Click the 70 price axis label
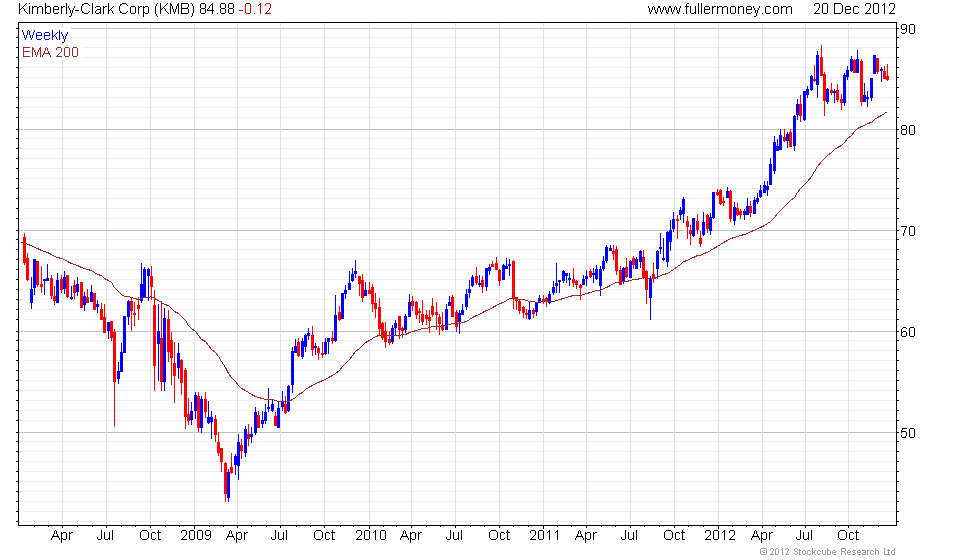 [x=908, y=231]
